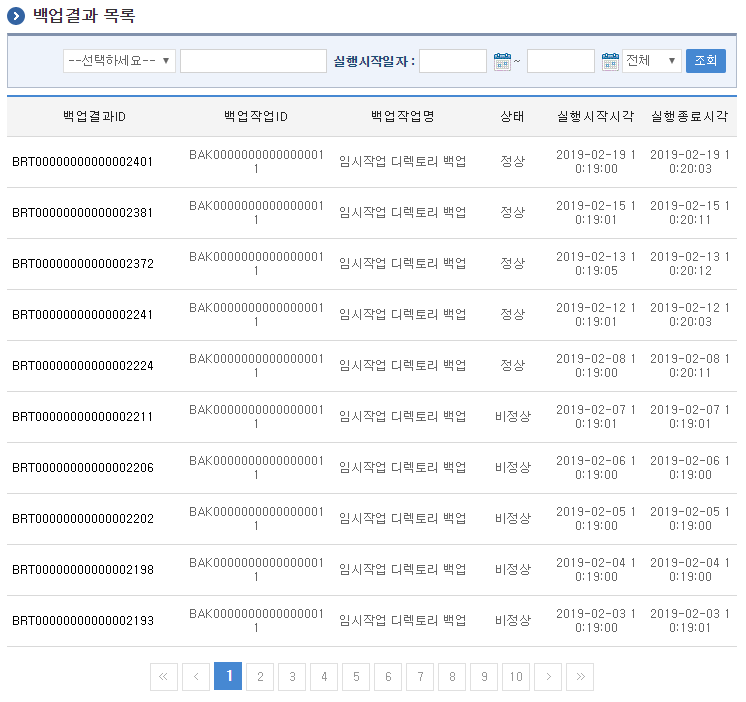Click the arrow icon beside 백업결과 목록 title
The image size is (746, 702).
[15, 16]
